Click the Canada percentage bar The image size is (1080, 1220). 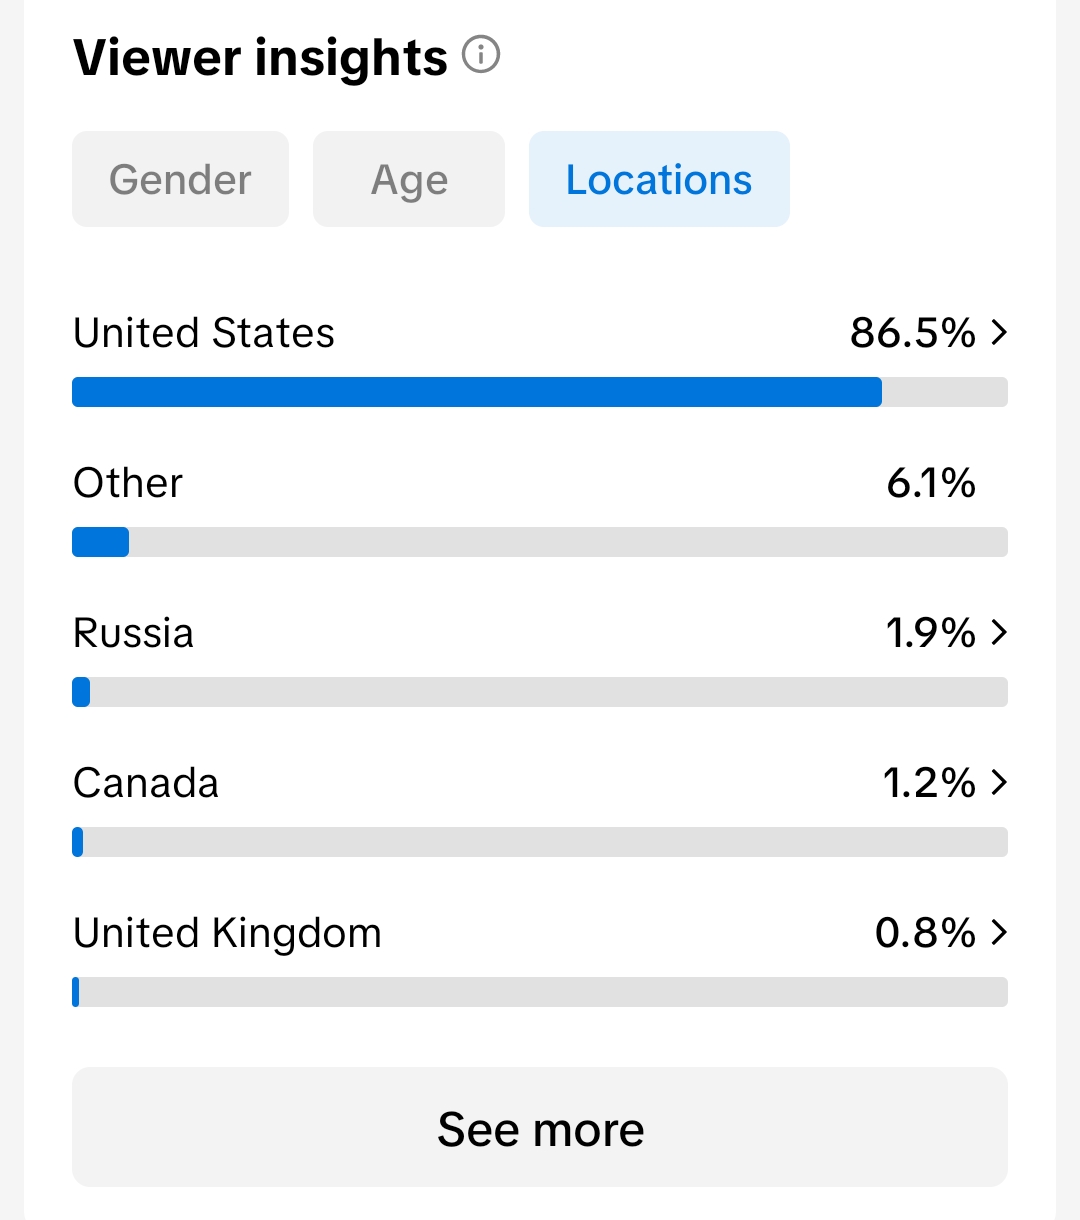[540, 842]
